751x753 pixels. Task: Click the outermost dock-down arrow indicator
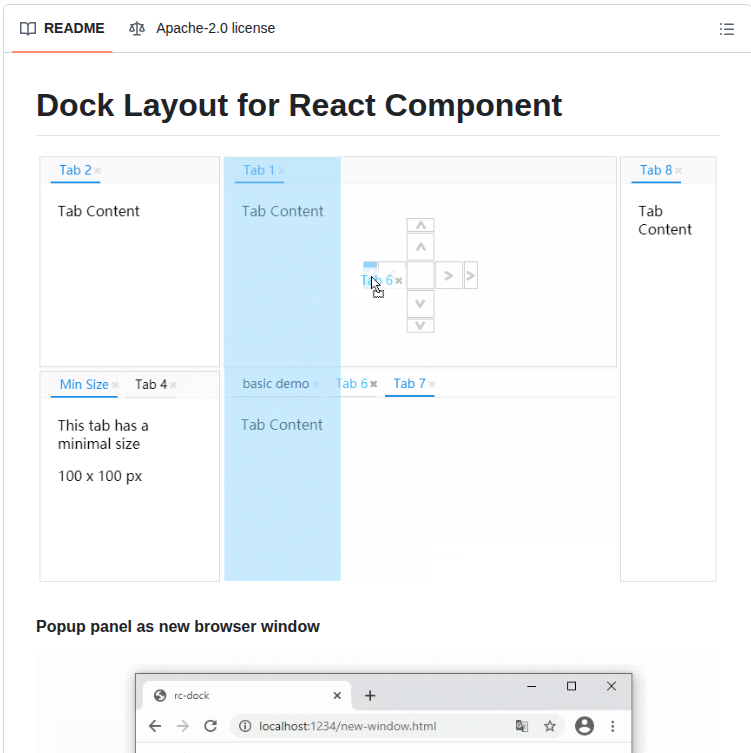tap(421, 325)
